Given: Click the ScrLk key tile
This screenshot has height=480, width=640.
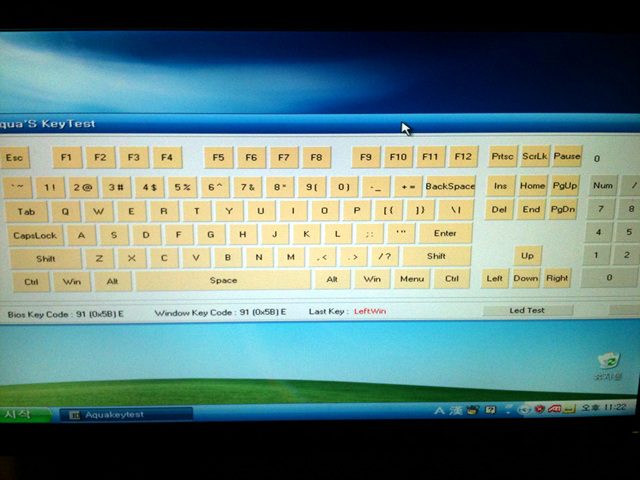Looking at the screenshot, I should tap(535, 156).
